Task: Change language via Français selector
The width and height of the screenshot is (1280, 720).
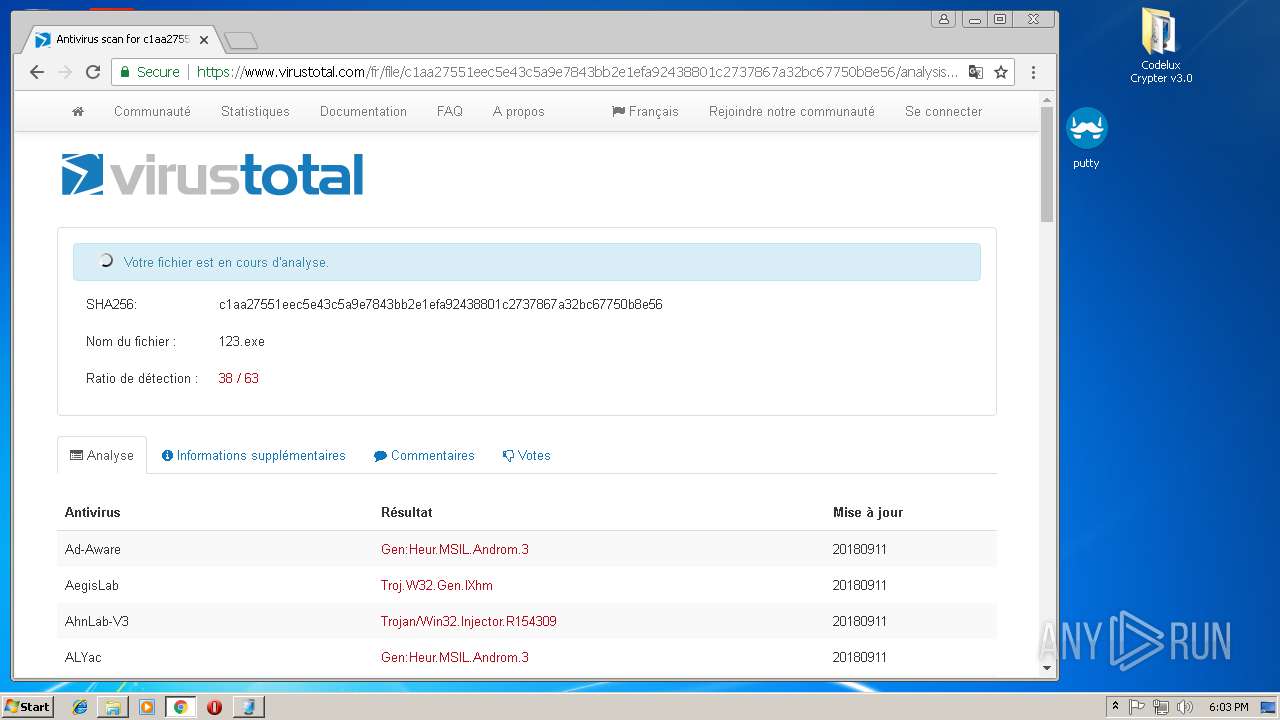Action: (645, 112)
